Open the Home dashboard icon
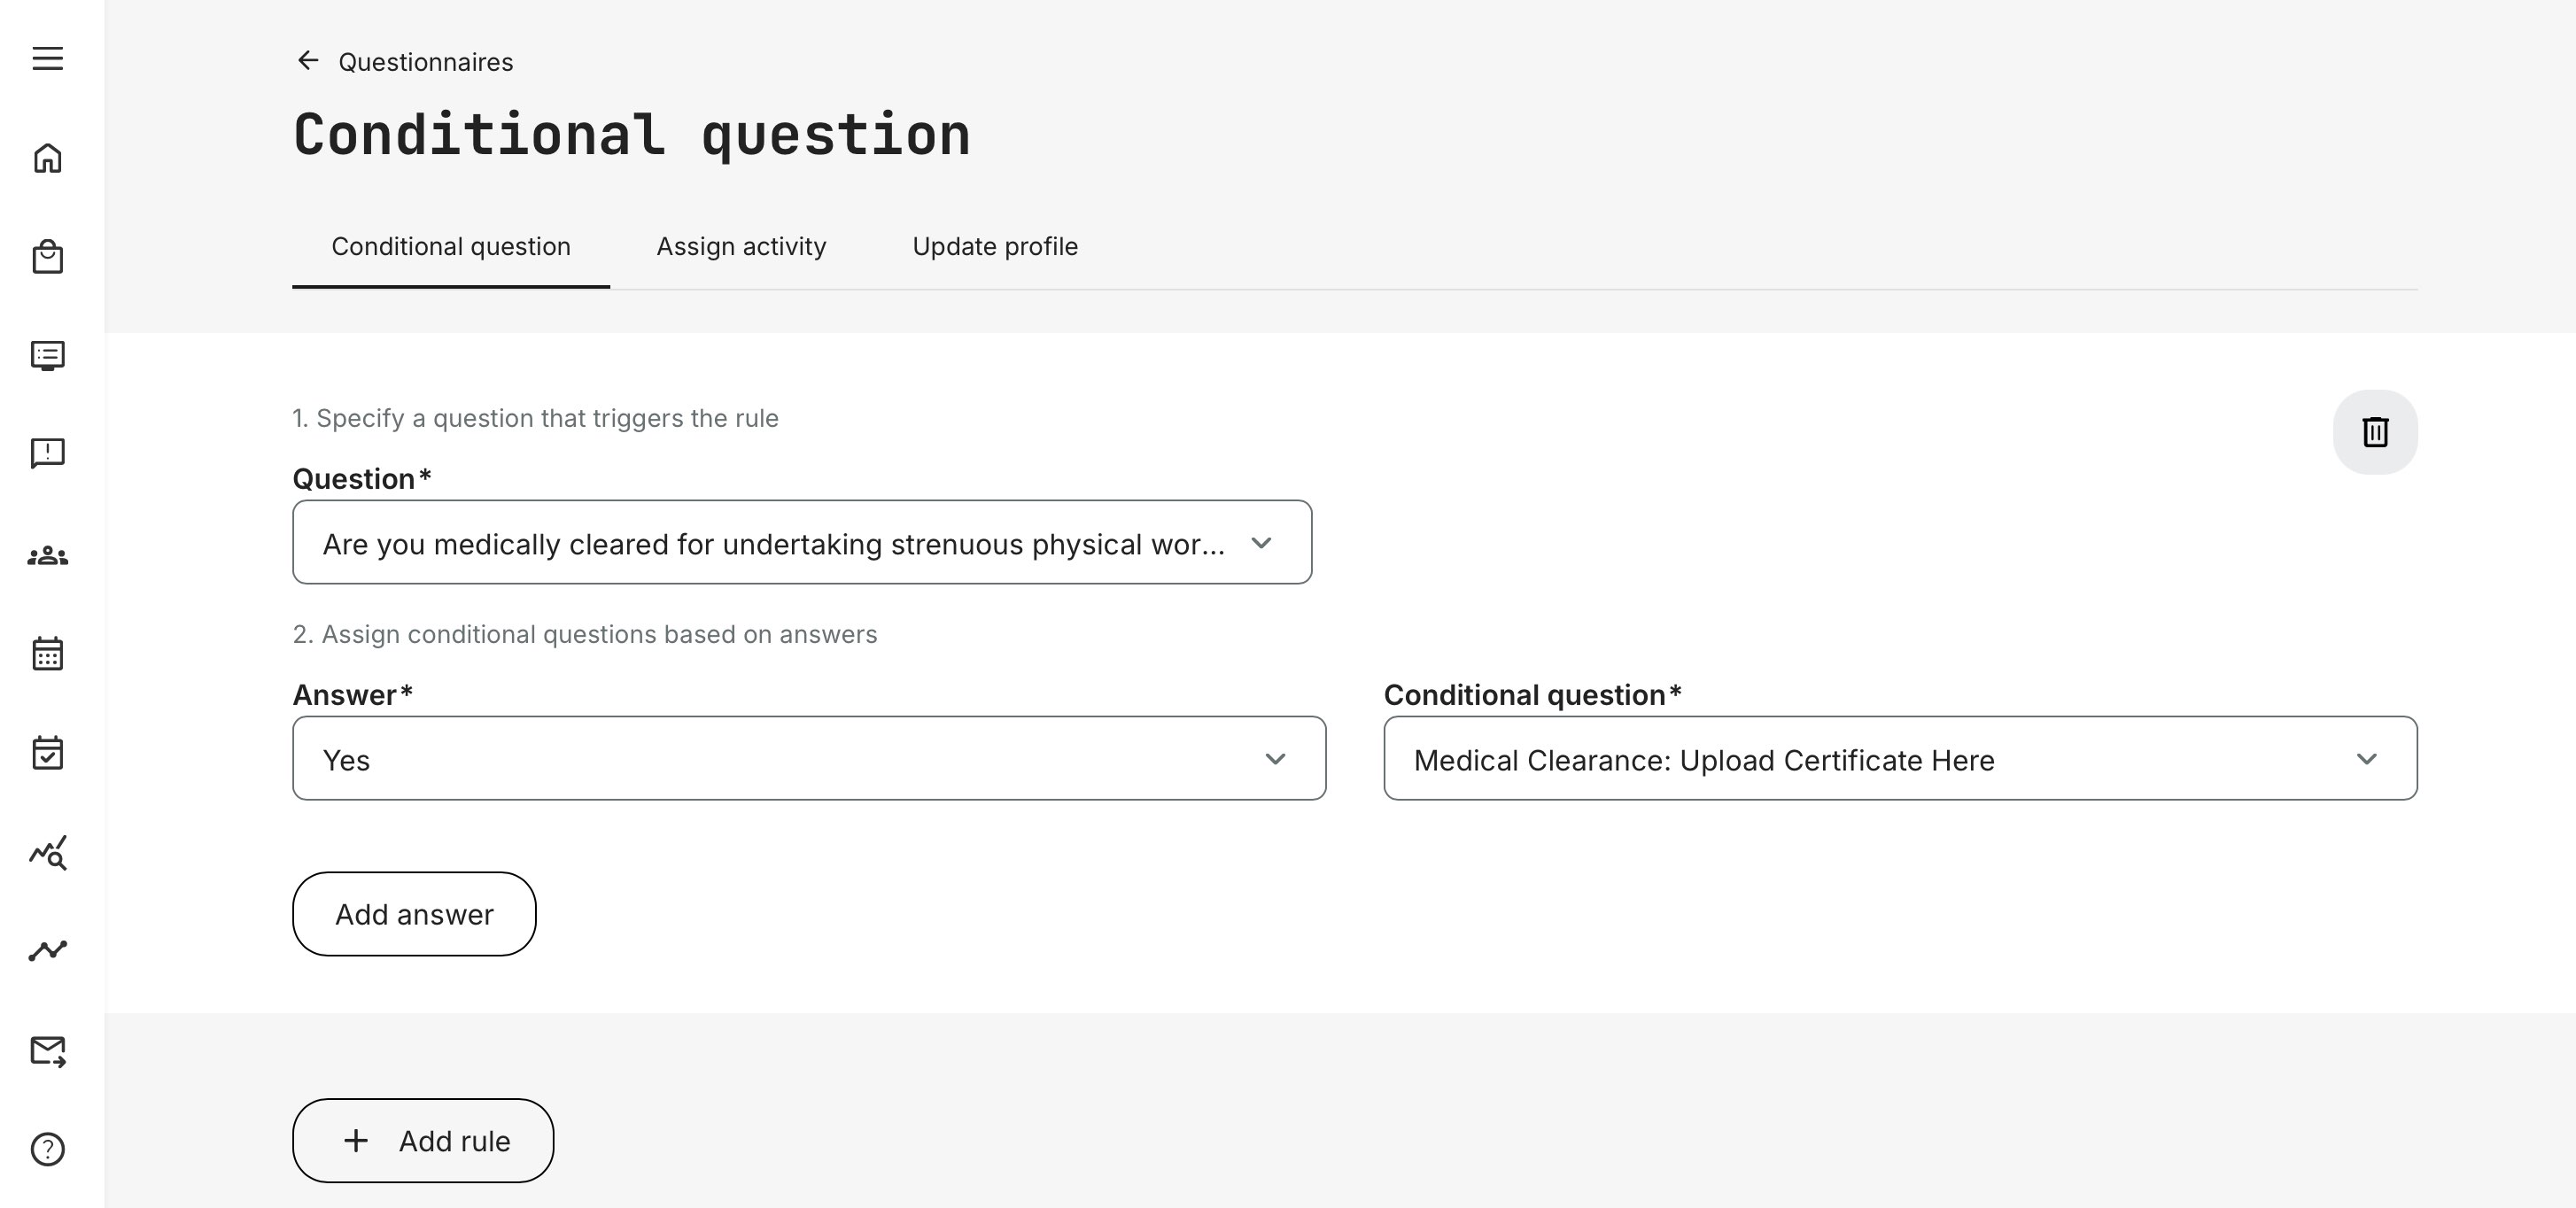This screenshot has width=2576, height=1208. click(47, 158)
